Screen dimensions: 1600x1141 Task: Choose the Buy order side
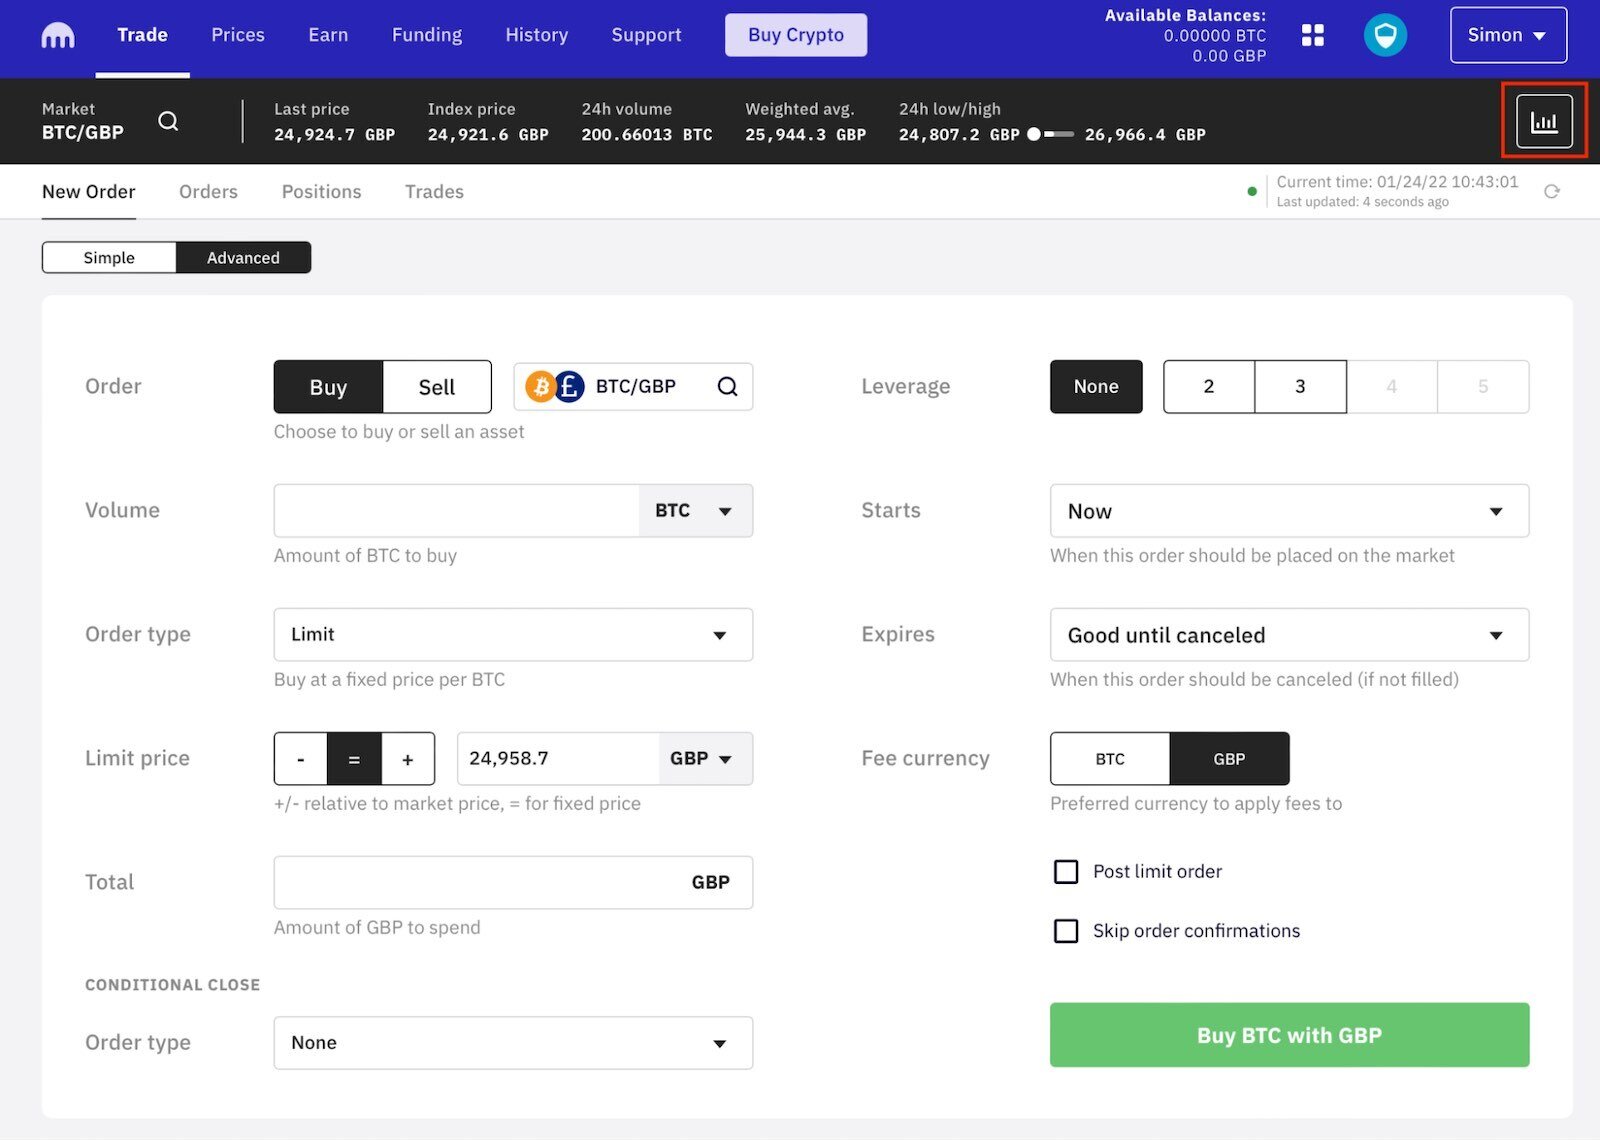pos(328,387)
